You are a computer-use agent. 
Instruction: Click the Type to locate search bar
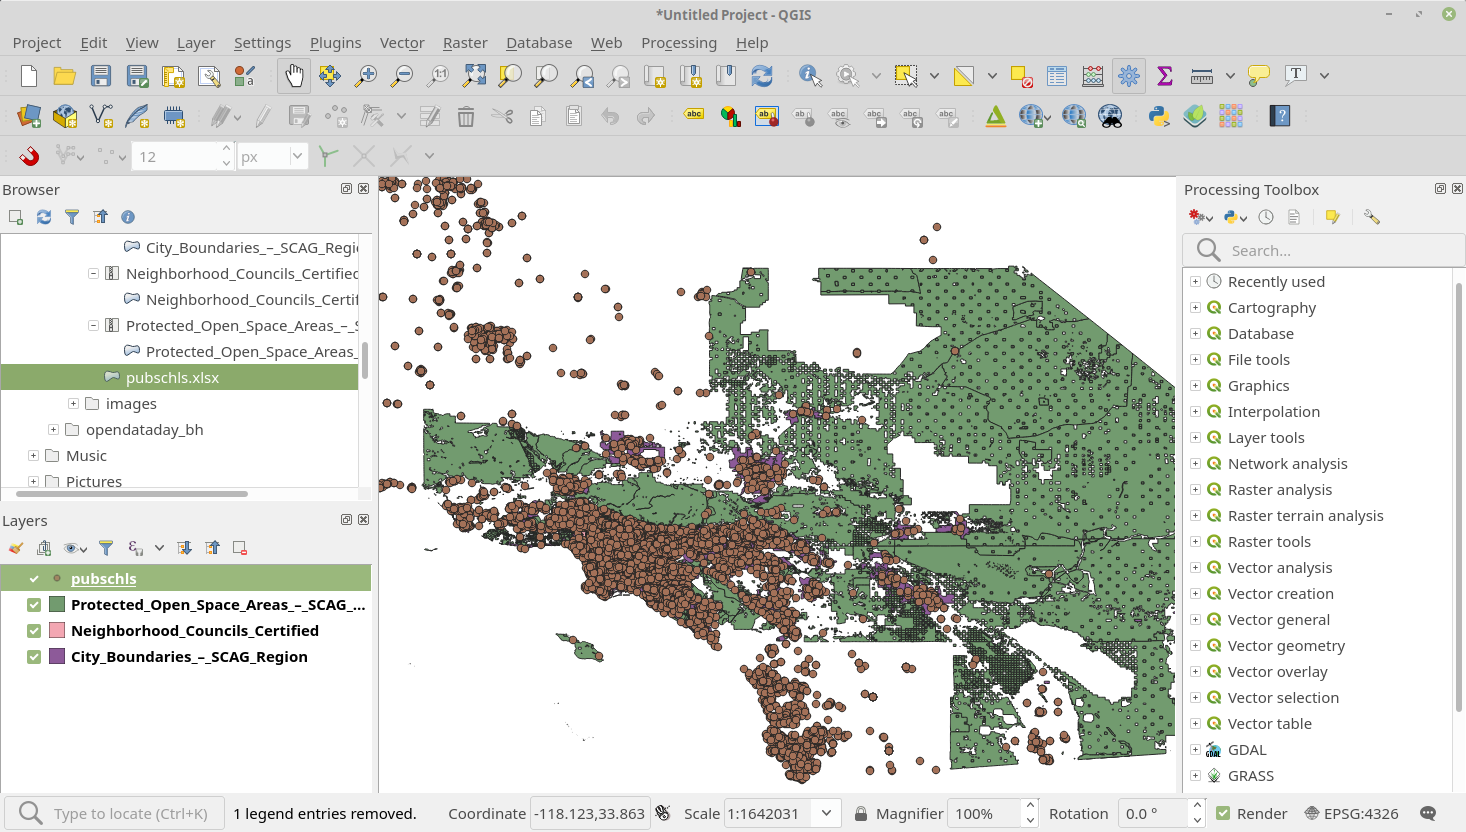pos(114,814)
